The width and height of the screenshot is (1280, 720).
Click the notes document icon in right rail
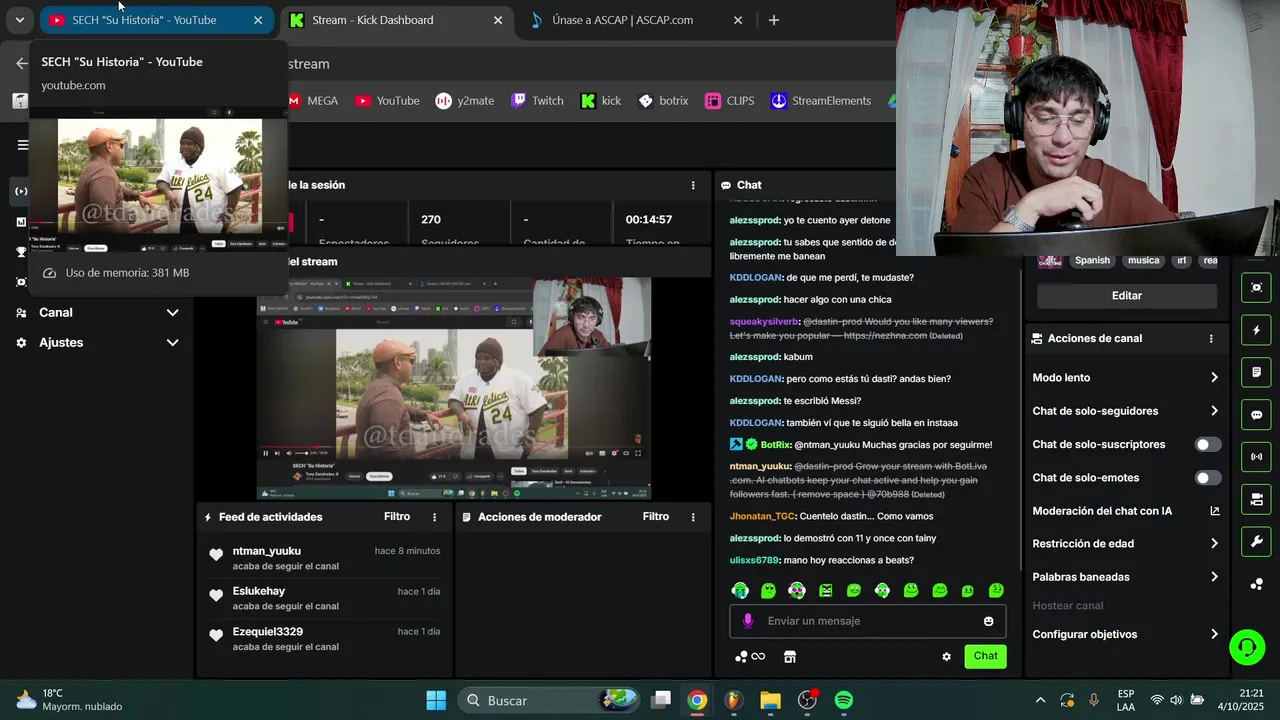click(1257, 372)
